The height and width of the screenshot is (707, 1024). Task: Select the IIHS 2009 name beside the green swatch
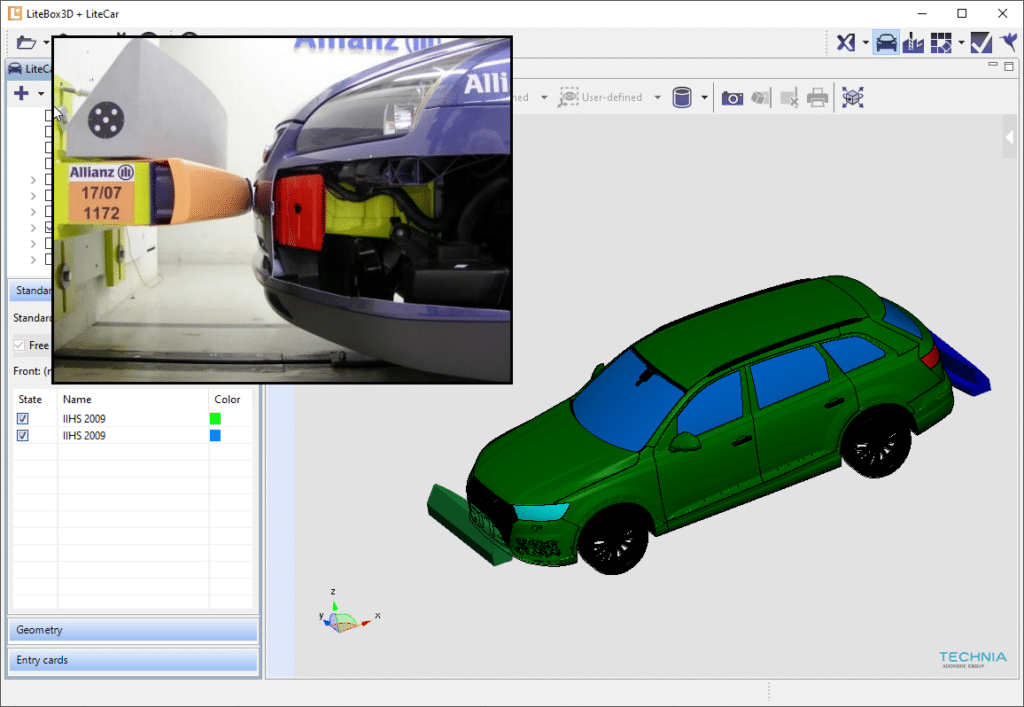84,418
